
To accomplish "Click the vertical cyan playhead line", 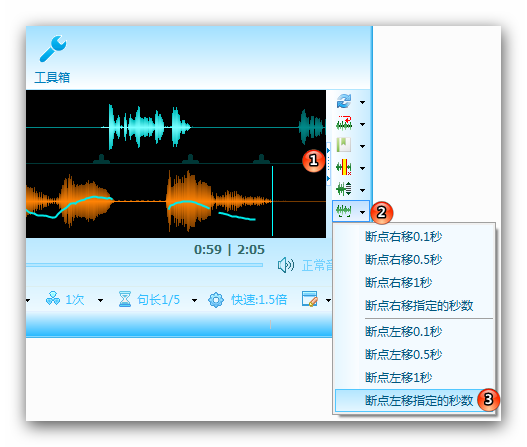I will tap(272, 201).
